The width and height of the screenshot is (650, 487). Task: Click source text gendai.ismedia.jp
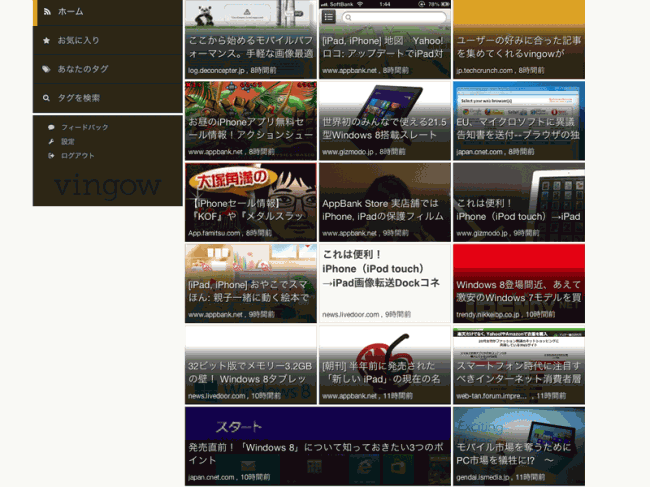[x=483, y=477]
